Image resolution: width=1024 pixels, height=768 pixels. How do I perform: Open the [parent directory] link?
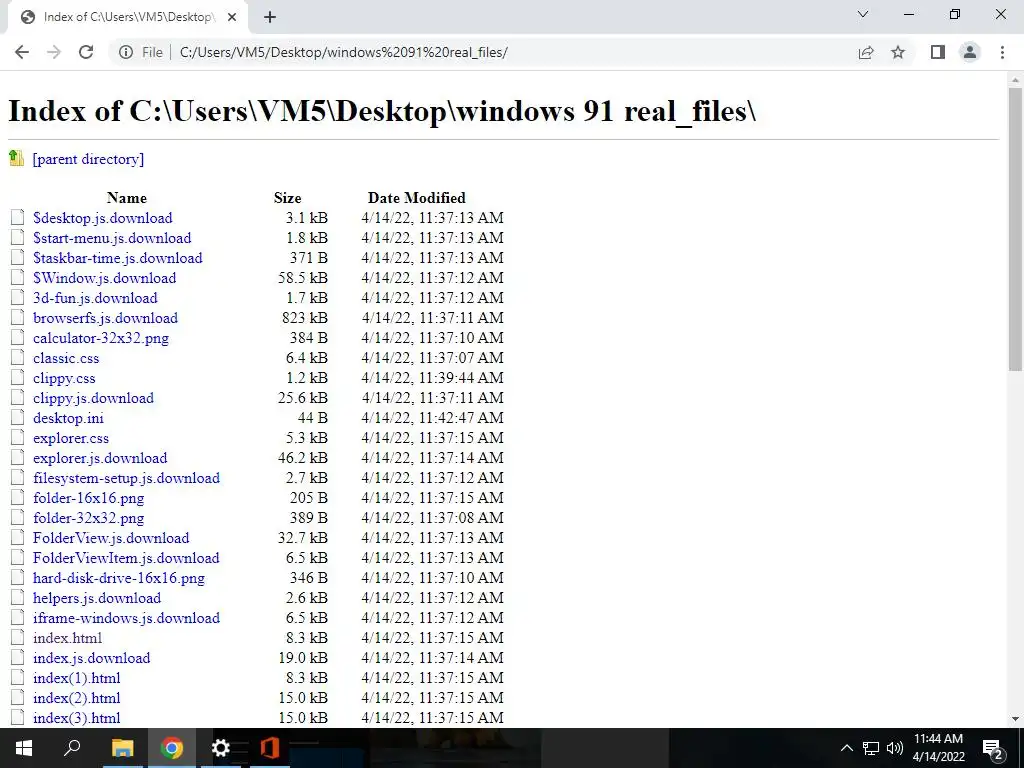(88, 159)
